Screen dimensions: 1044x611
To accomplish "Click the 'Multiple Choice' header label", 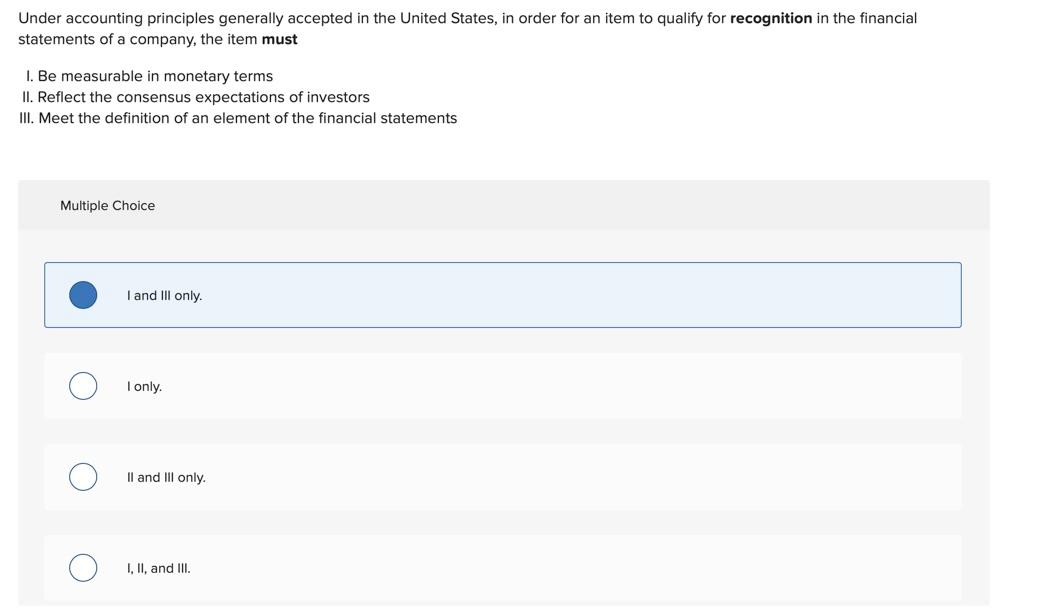I will pos(107,205).
